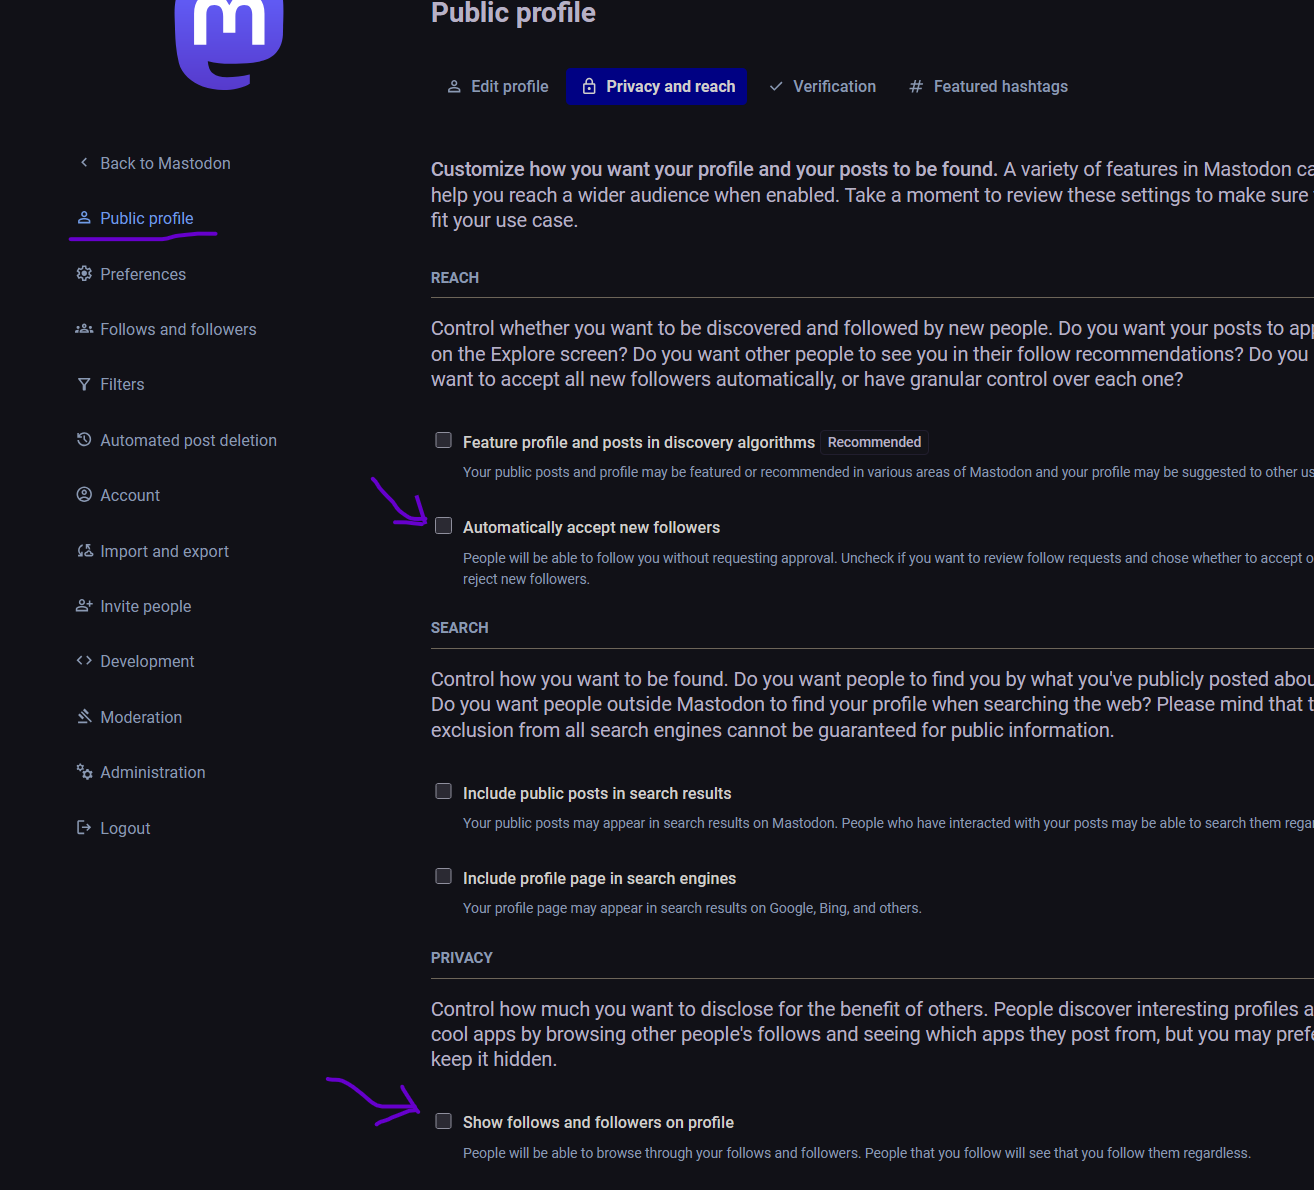Screen dimensions: 1314x1190
Task: Check Automatically accept new followers
Action: [x=444, y=526]
